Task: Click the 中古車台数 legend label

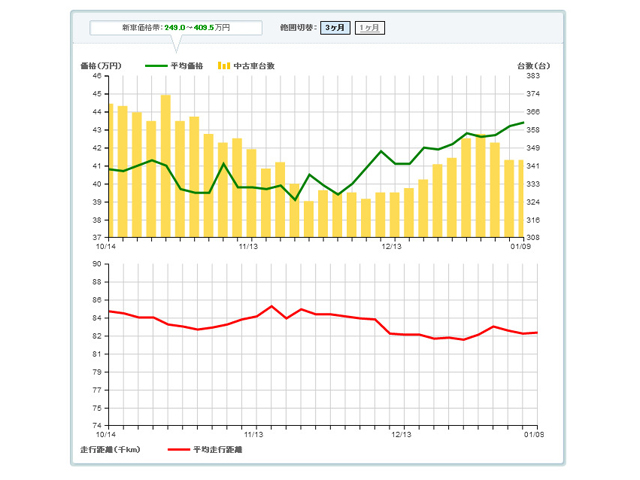Action: pos(254,65)
